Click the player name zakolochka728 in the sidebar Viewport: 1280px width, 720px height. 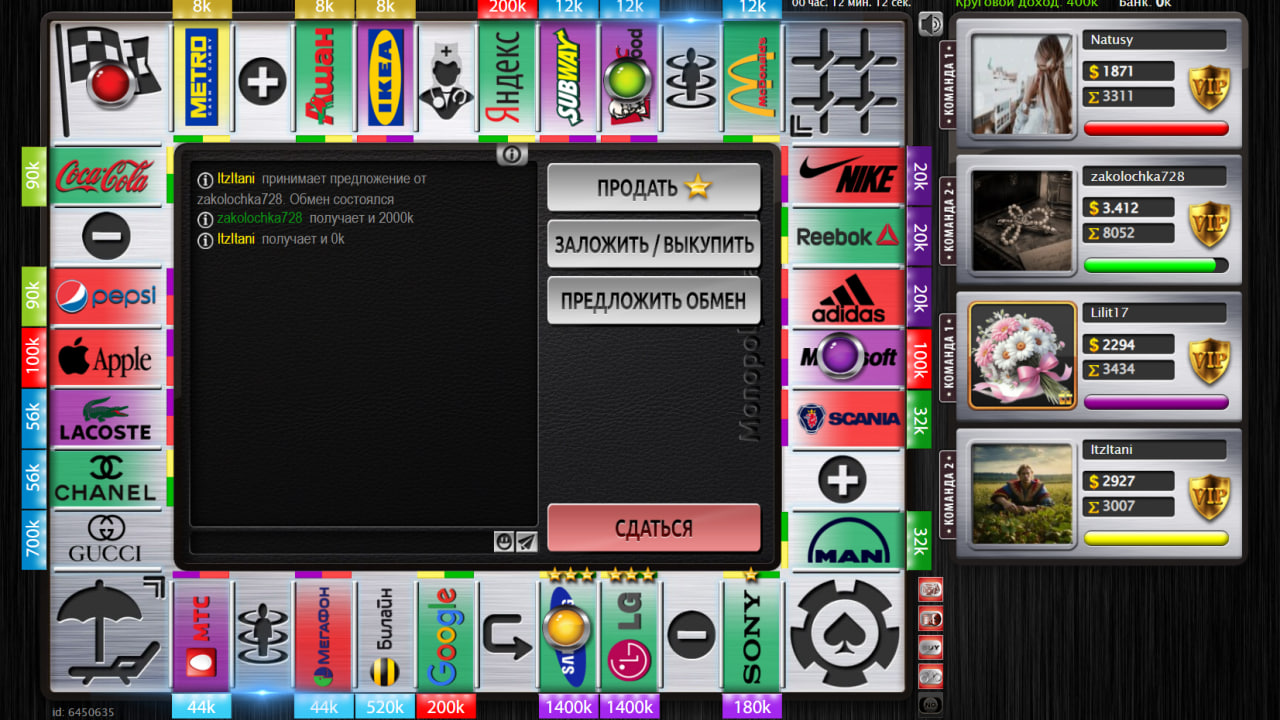coord(1138,176)
